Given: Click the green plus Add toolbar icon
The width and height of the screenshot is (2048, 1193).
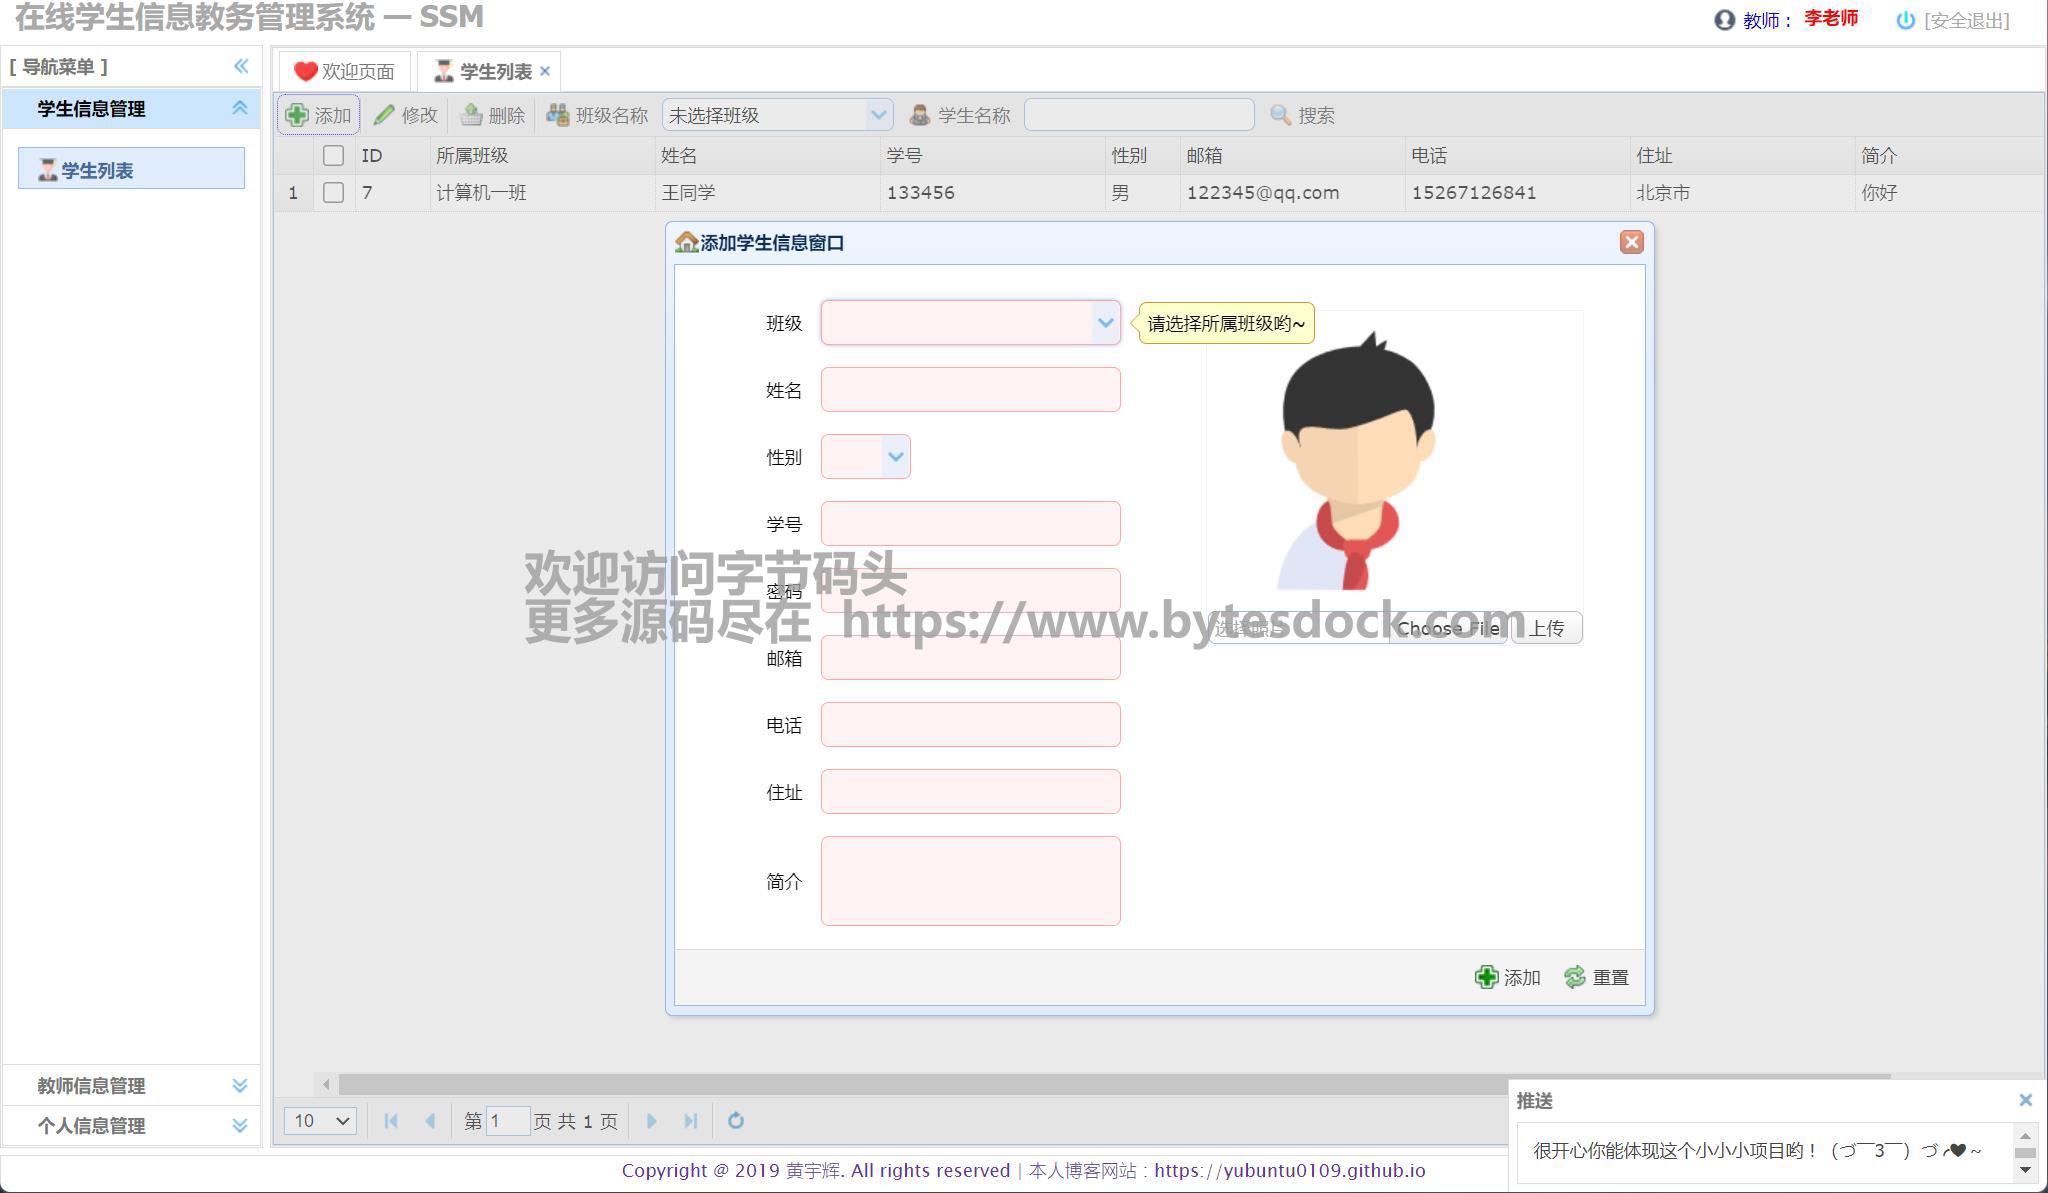Looking at the screenshot, I should click(x=297, y=115).
